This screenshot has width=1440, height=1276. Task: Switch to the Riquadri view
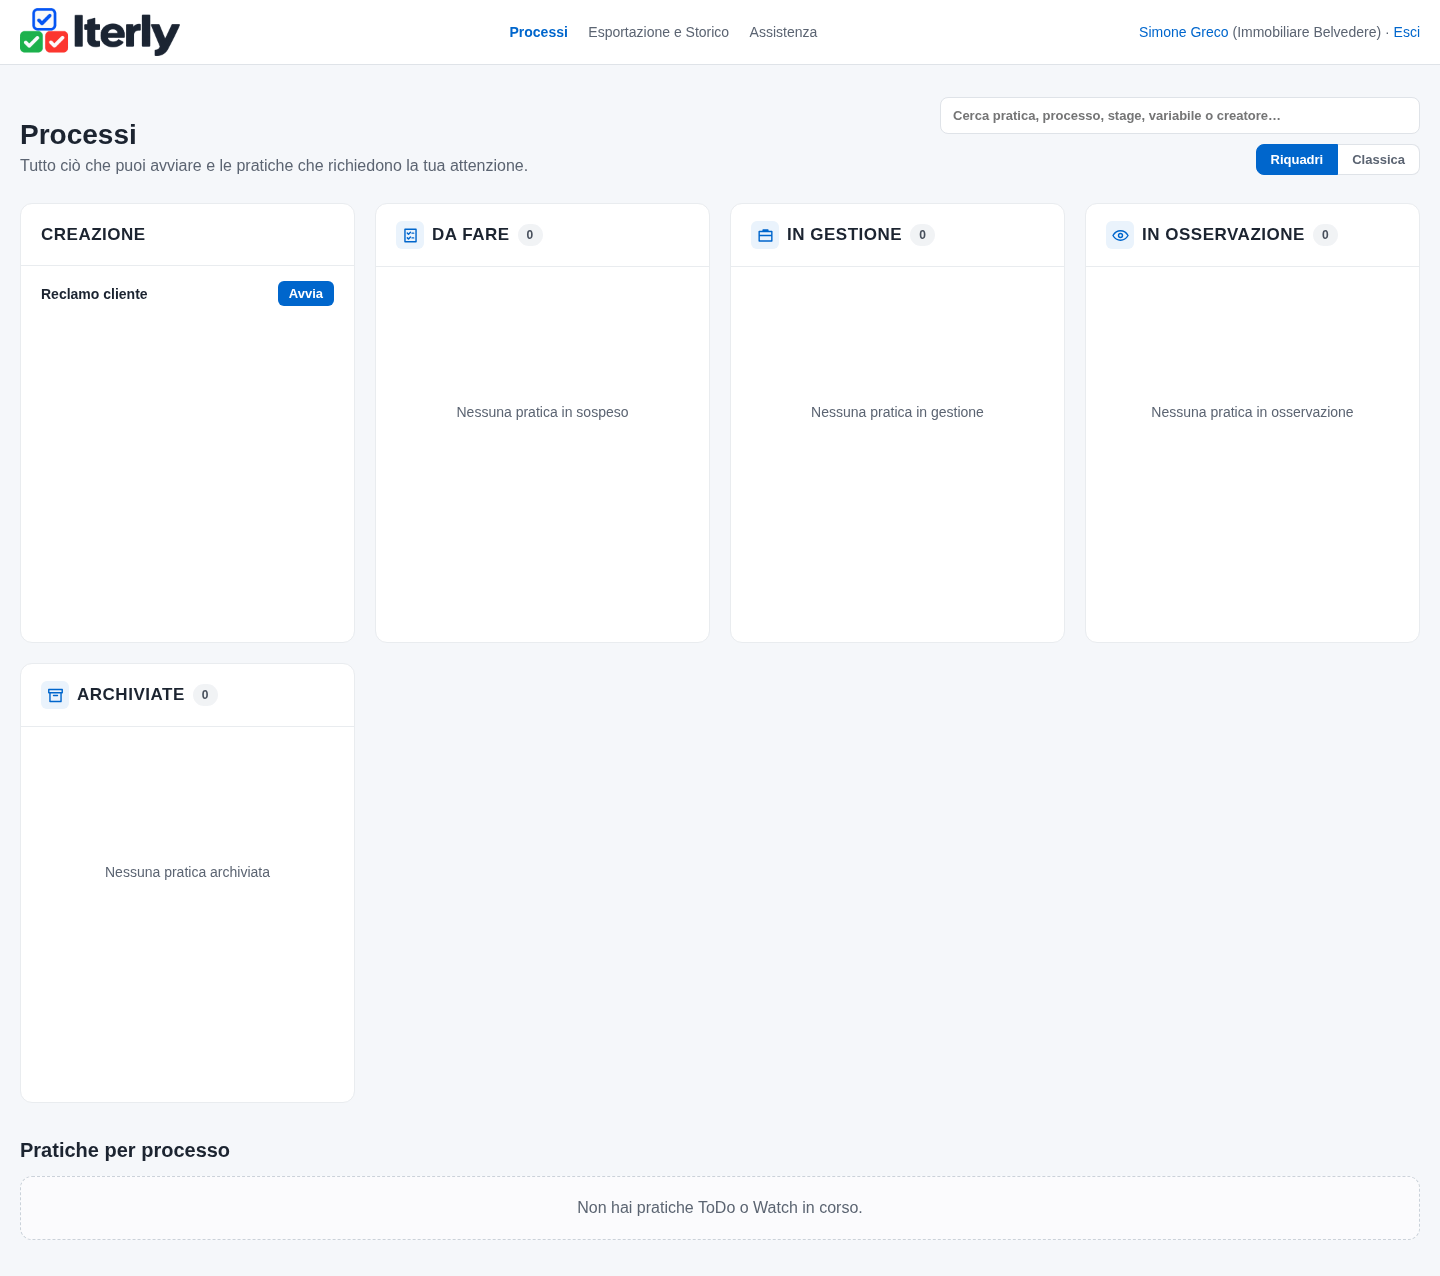(1296, 160)
